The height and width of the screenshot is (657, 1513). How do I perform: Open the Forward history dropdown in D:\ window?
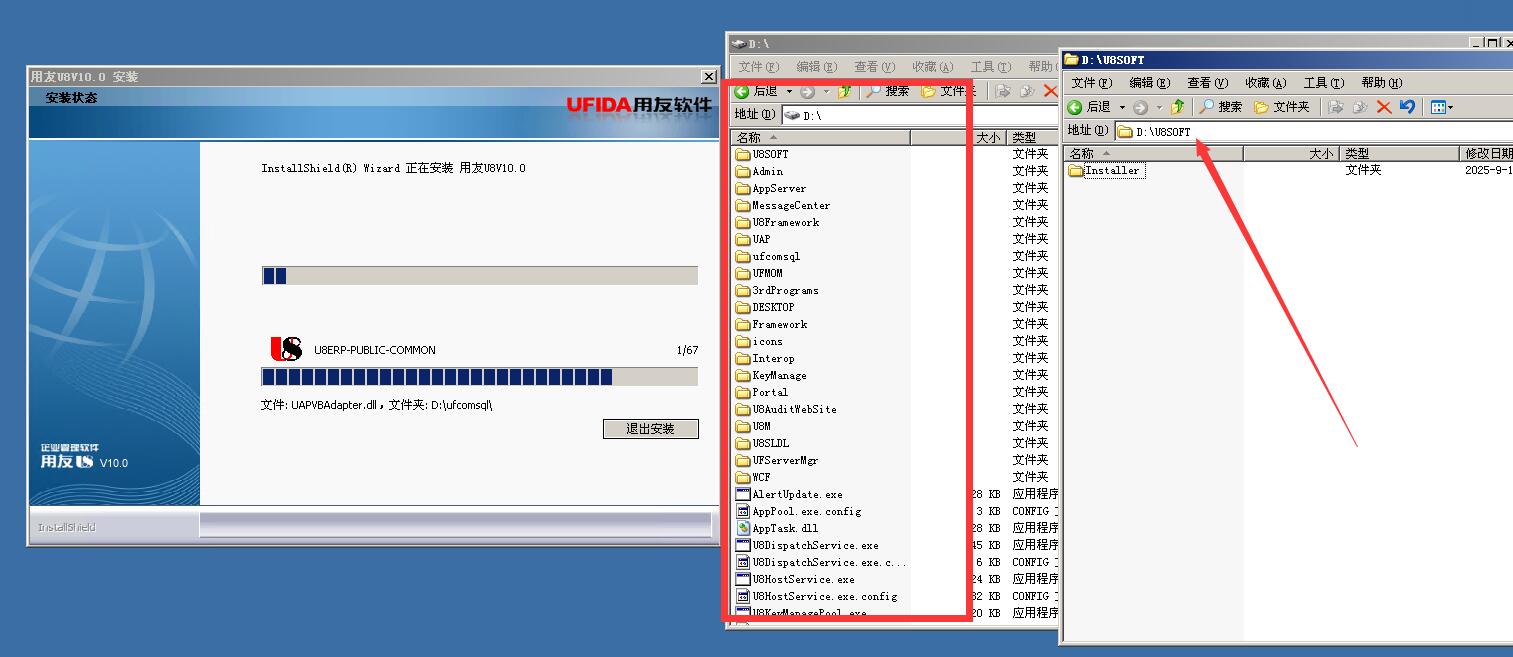tap(826, 91)
